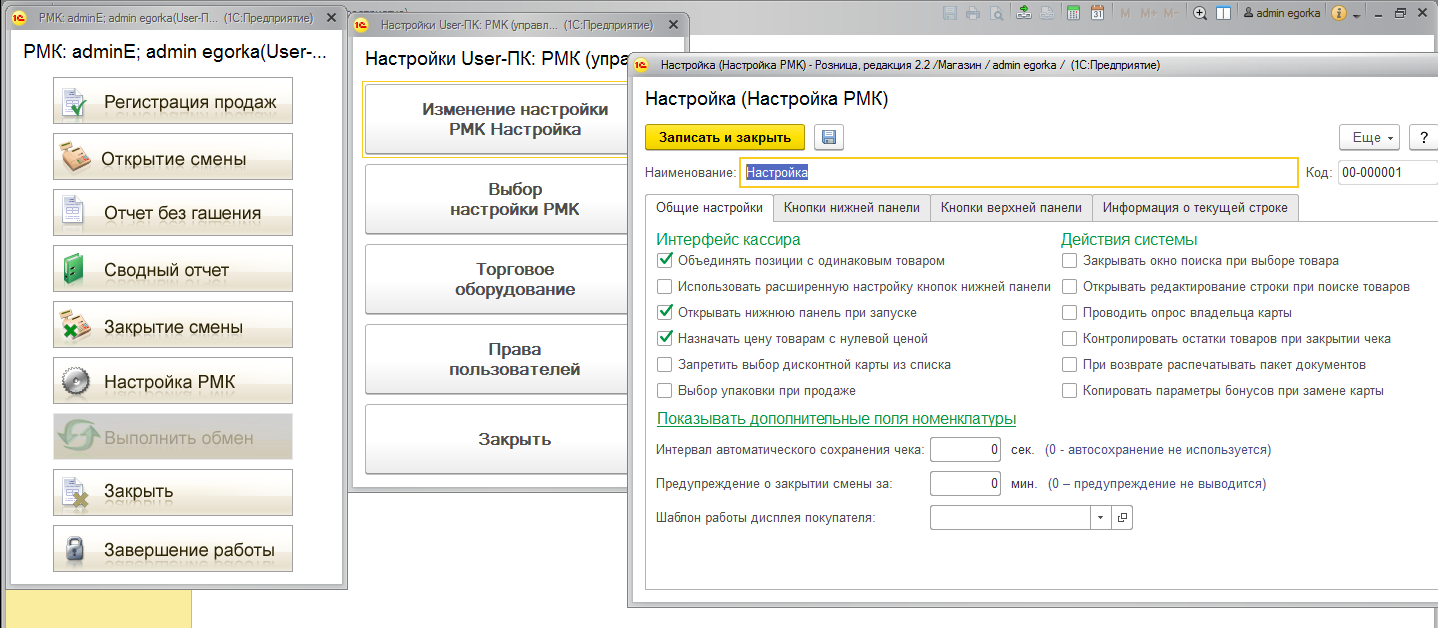
Task: Click Записать и закрыть button
Action: click(725, 137)
